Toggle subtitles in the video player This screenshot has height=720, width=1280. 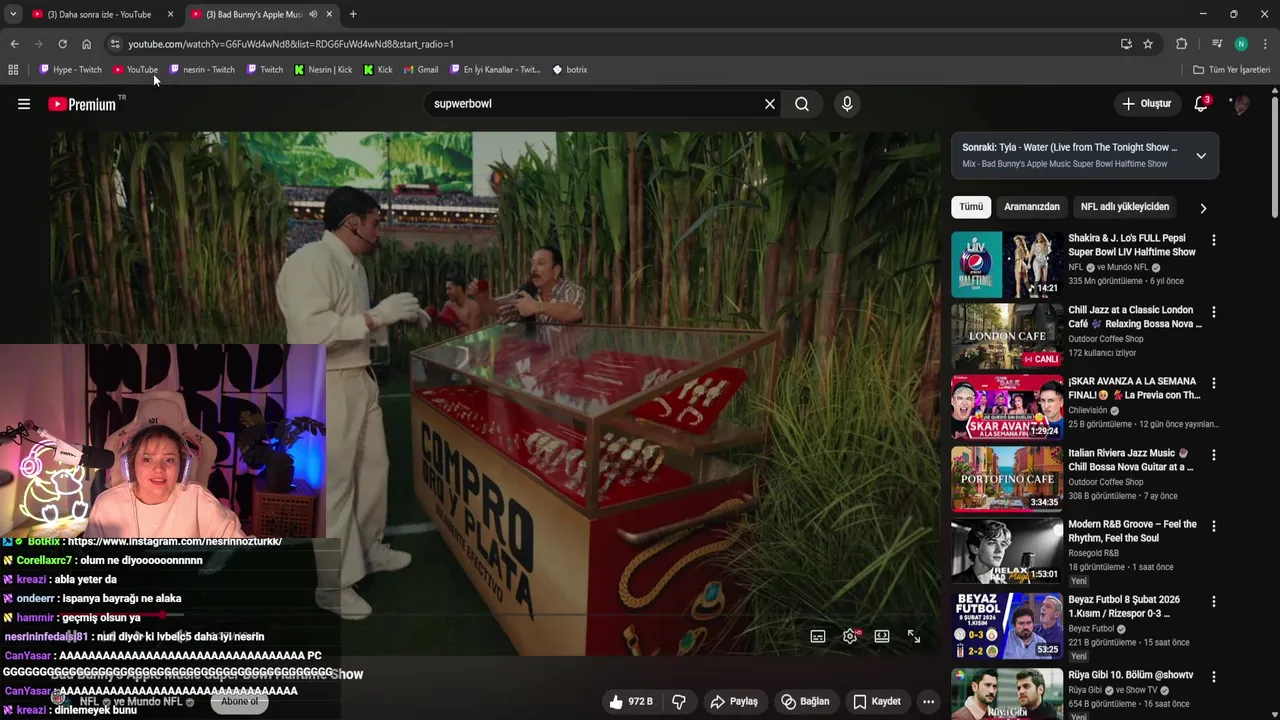pos(818,636)
